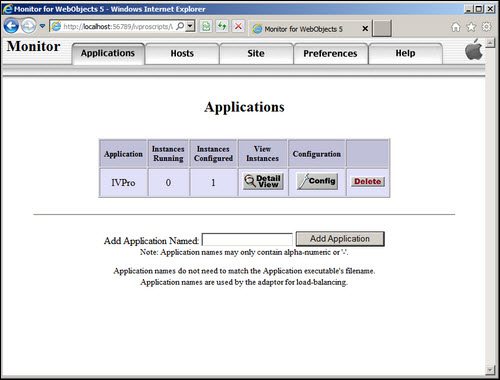This screenshot has width=500, height=380.
Task: Switch to the Preferences tab
Action: [330, 54]
